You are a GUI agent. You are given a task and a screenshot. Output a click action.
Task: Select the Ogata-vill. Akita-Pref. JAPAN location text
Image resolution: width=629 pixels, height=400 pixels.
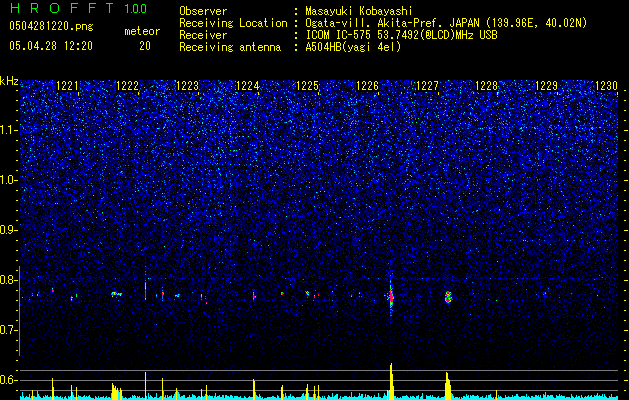[x=446, y=23]
